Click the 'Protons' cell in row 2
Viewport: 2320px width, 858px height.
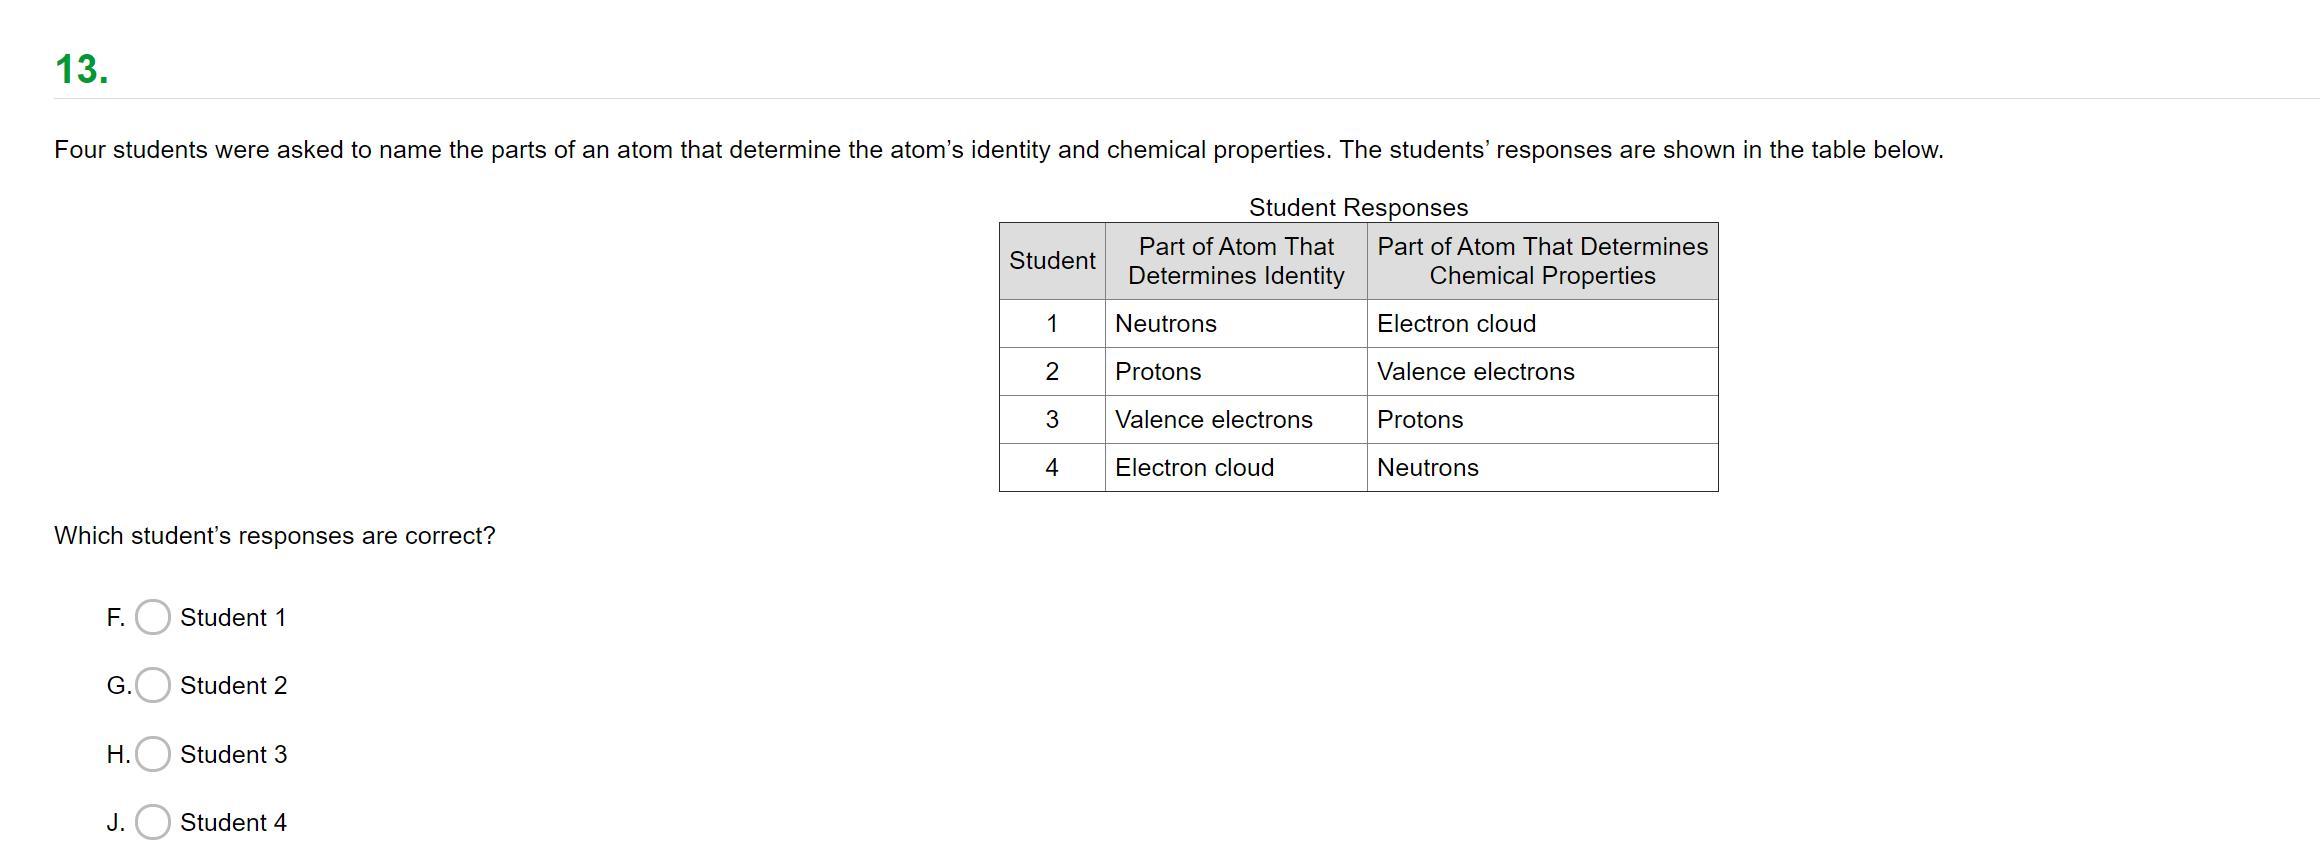(x=1158, y=372)
